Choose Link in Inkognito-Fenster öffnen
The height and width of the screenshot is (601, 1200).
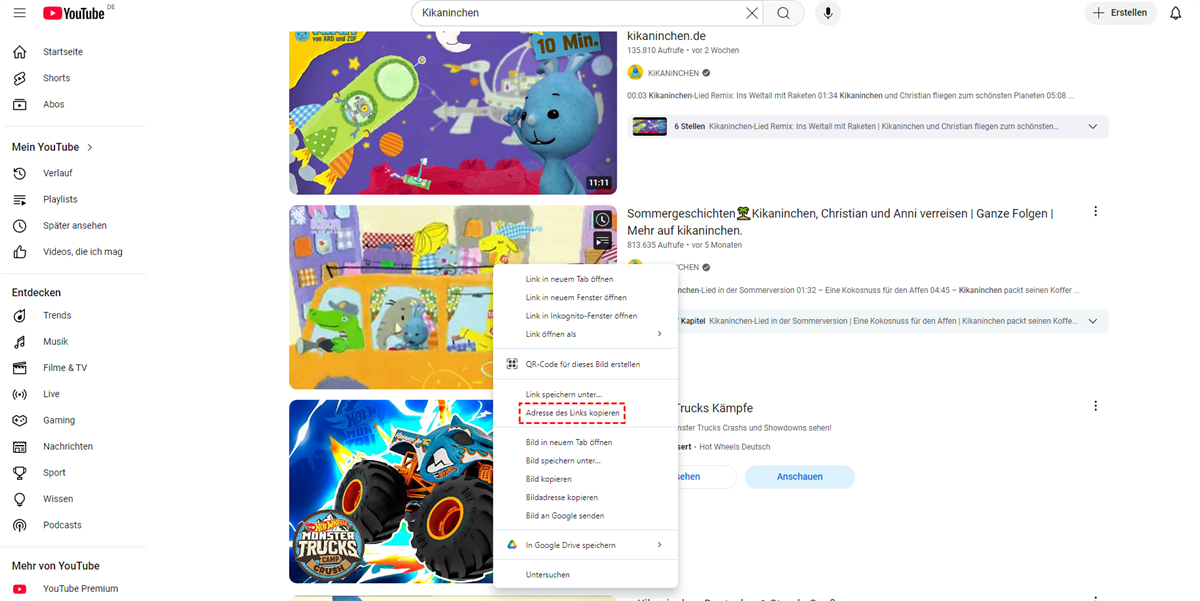point(586,316)
